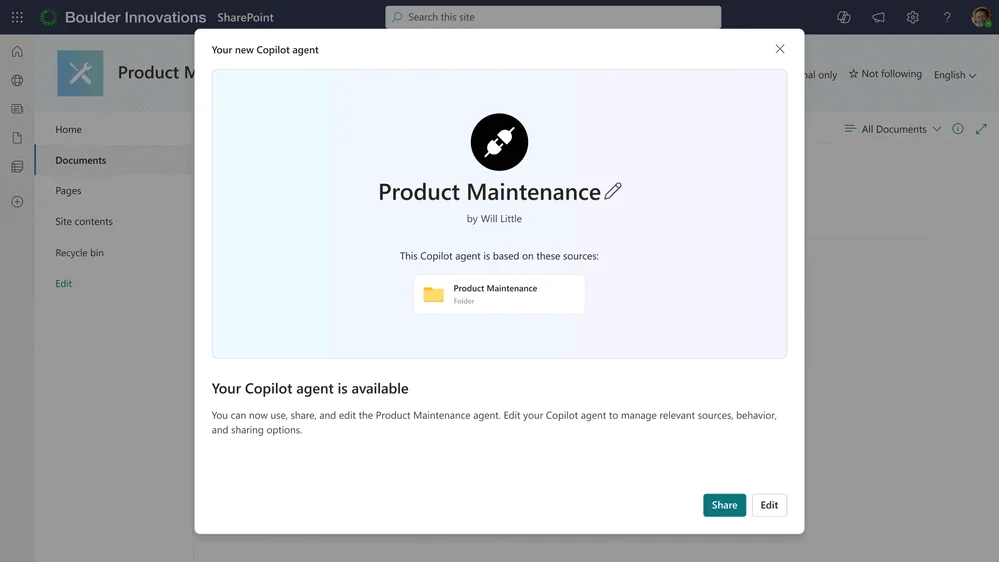The width and height of the screenshot is (999, 562).
Task: Open Recycle bin in navigation
Action: pos(79,252)
